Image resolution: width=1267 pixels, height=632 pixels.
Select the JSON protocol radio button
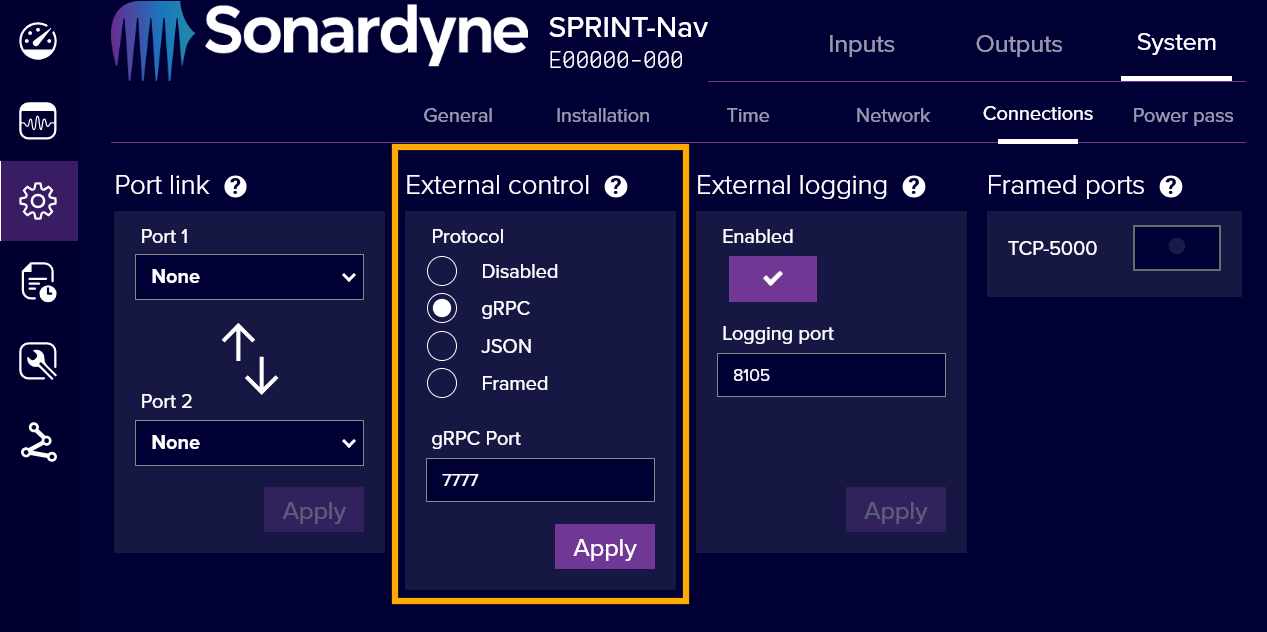click(x=442, y=346)
